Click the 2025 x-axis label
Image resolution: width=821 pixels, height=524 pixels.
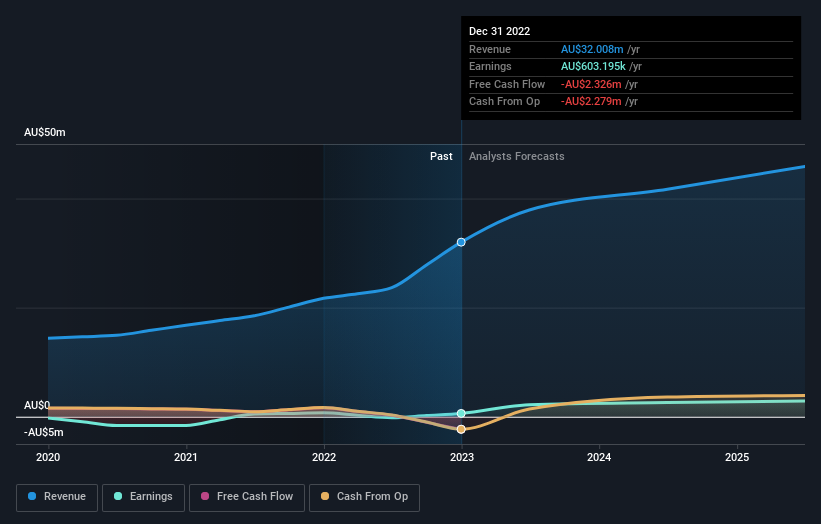pos(737,458)
